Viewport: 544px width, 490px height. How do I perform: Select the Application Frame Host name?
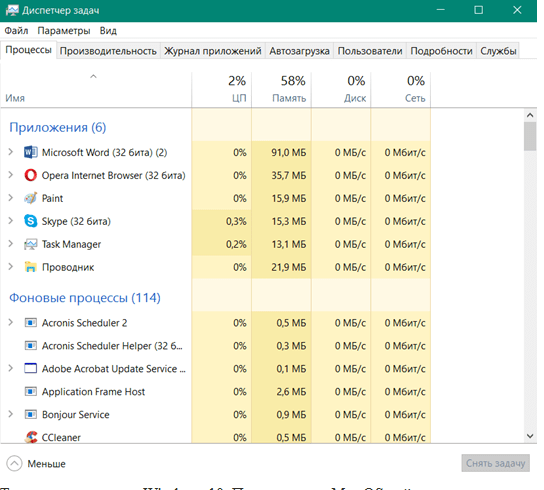[93, 392]
